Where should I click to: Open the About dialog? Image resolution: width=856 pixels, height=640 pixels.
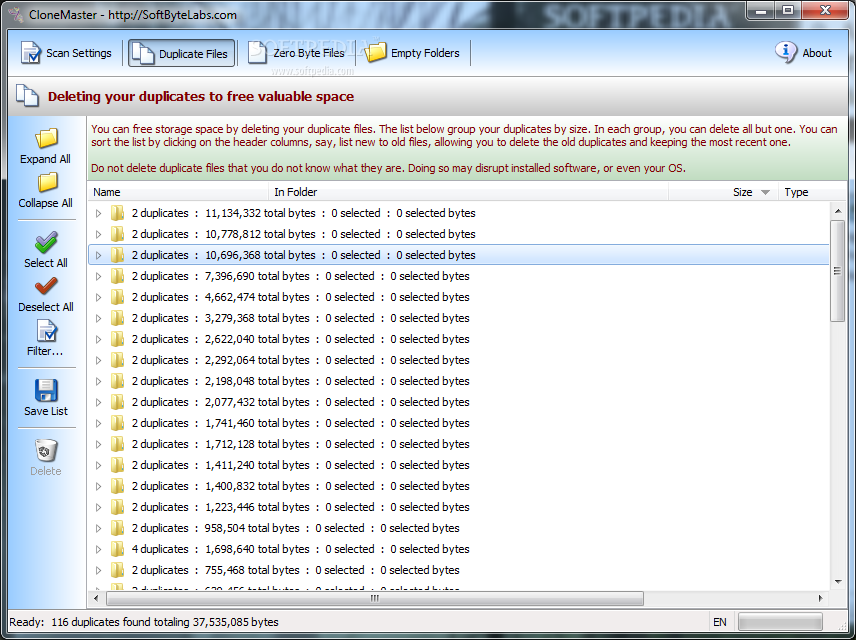804,53
